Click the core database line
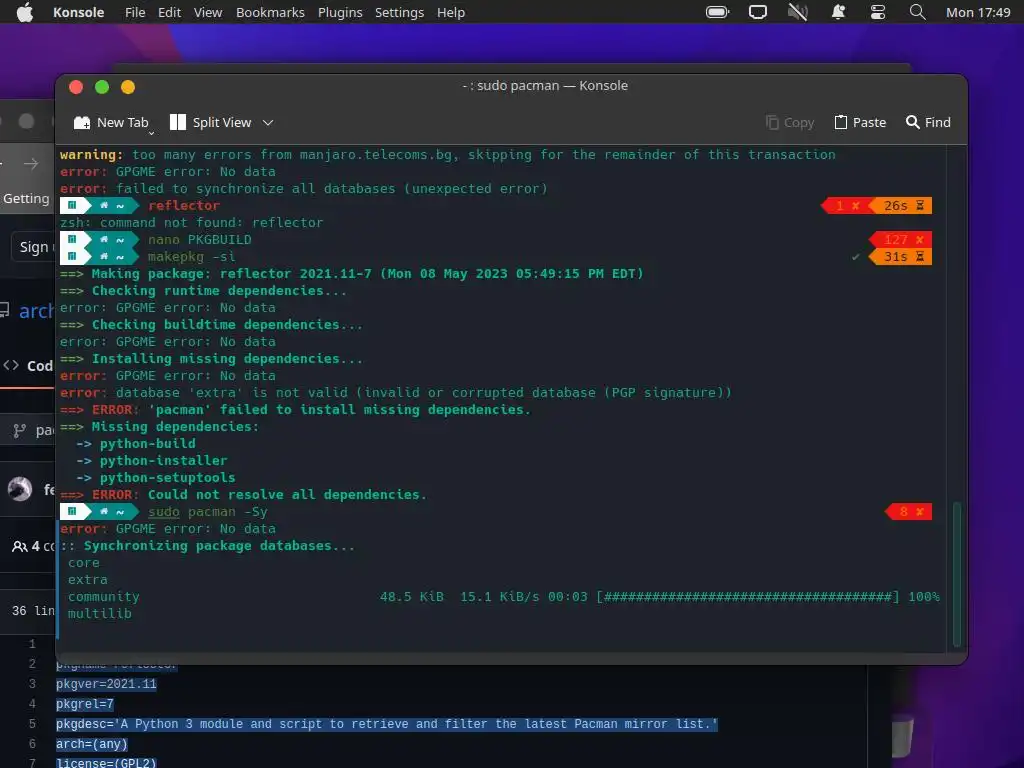This screenshot has width=1024, height=768. tap(84, 562)
